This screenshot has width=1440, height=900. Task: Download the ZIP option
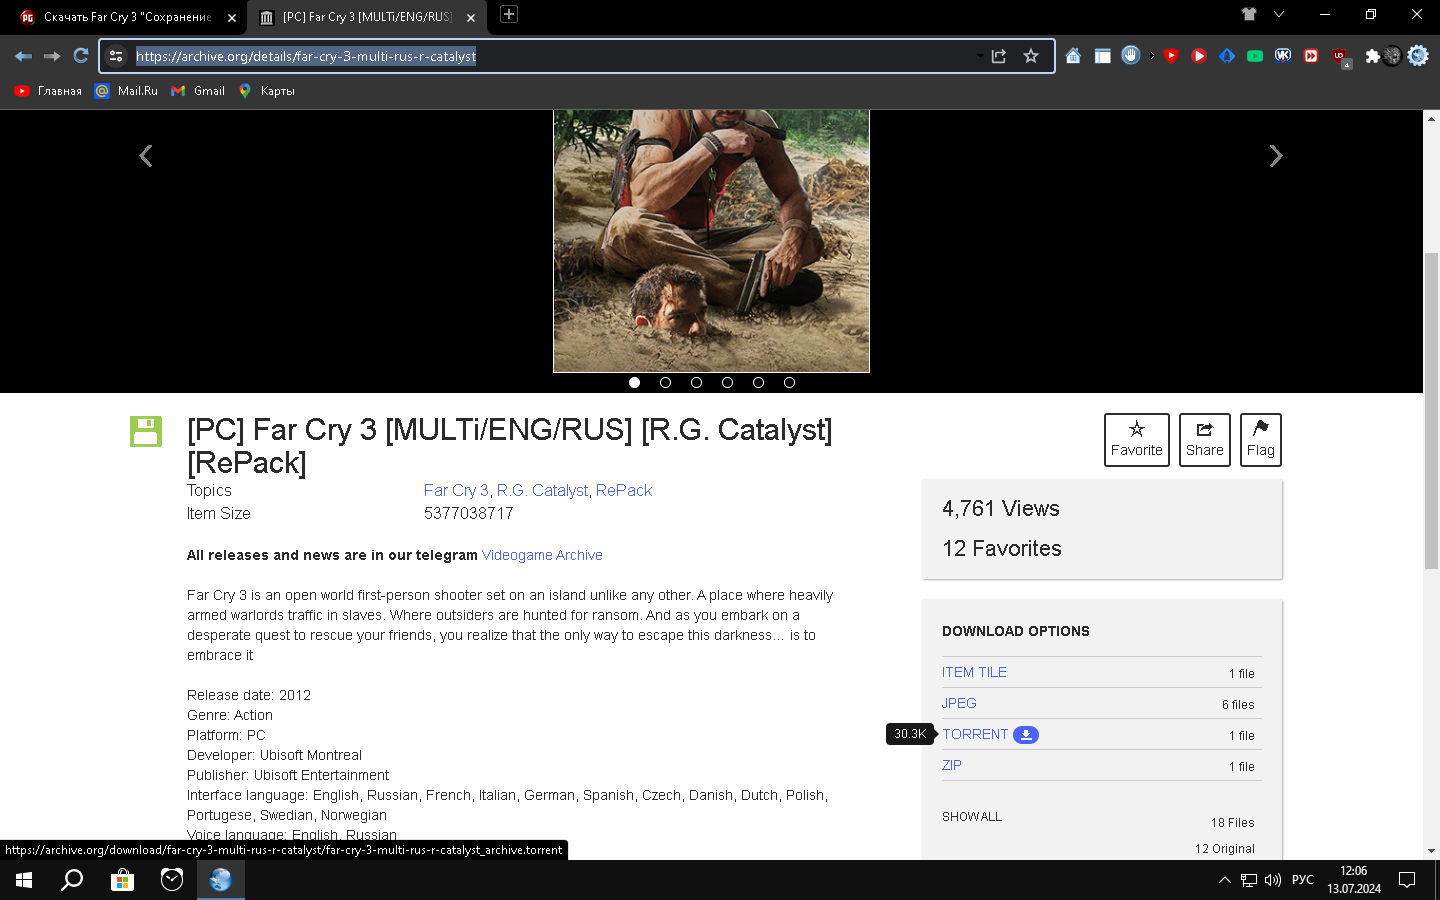952,765
